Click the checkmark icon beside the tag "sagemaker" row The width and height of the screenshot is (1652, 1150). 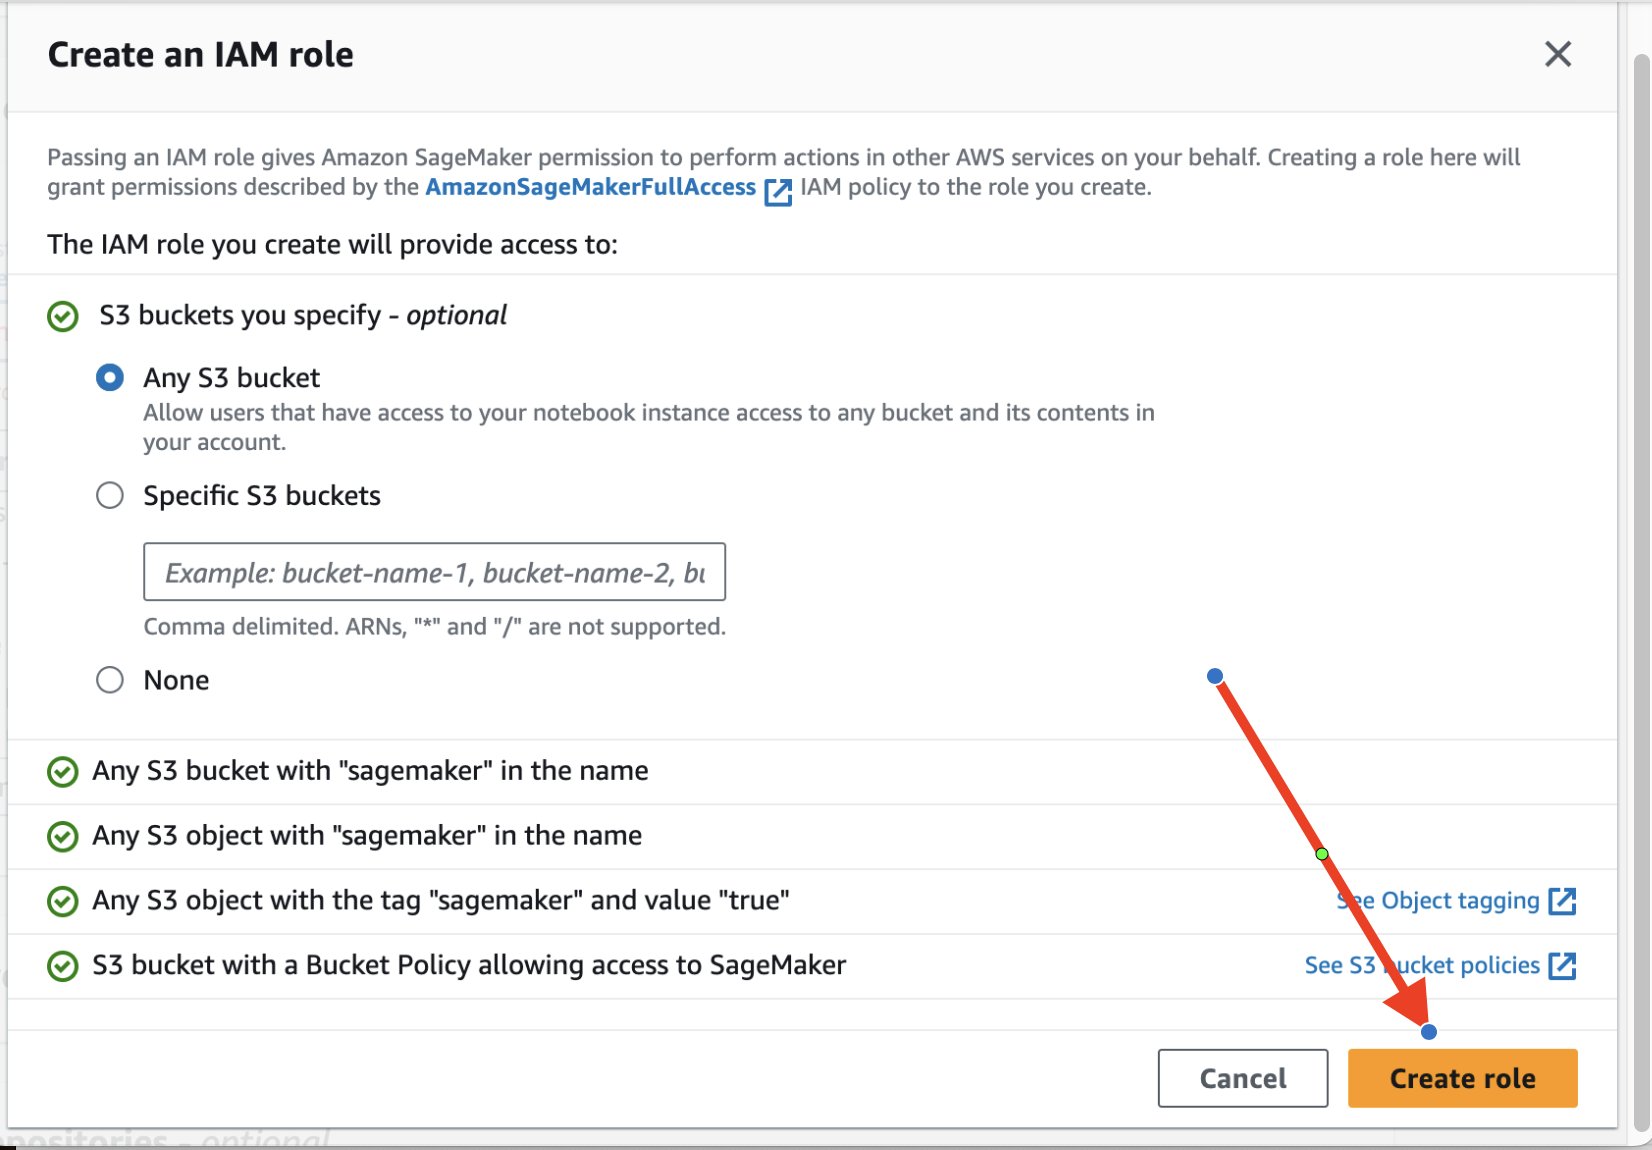pos(63,902)
